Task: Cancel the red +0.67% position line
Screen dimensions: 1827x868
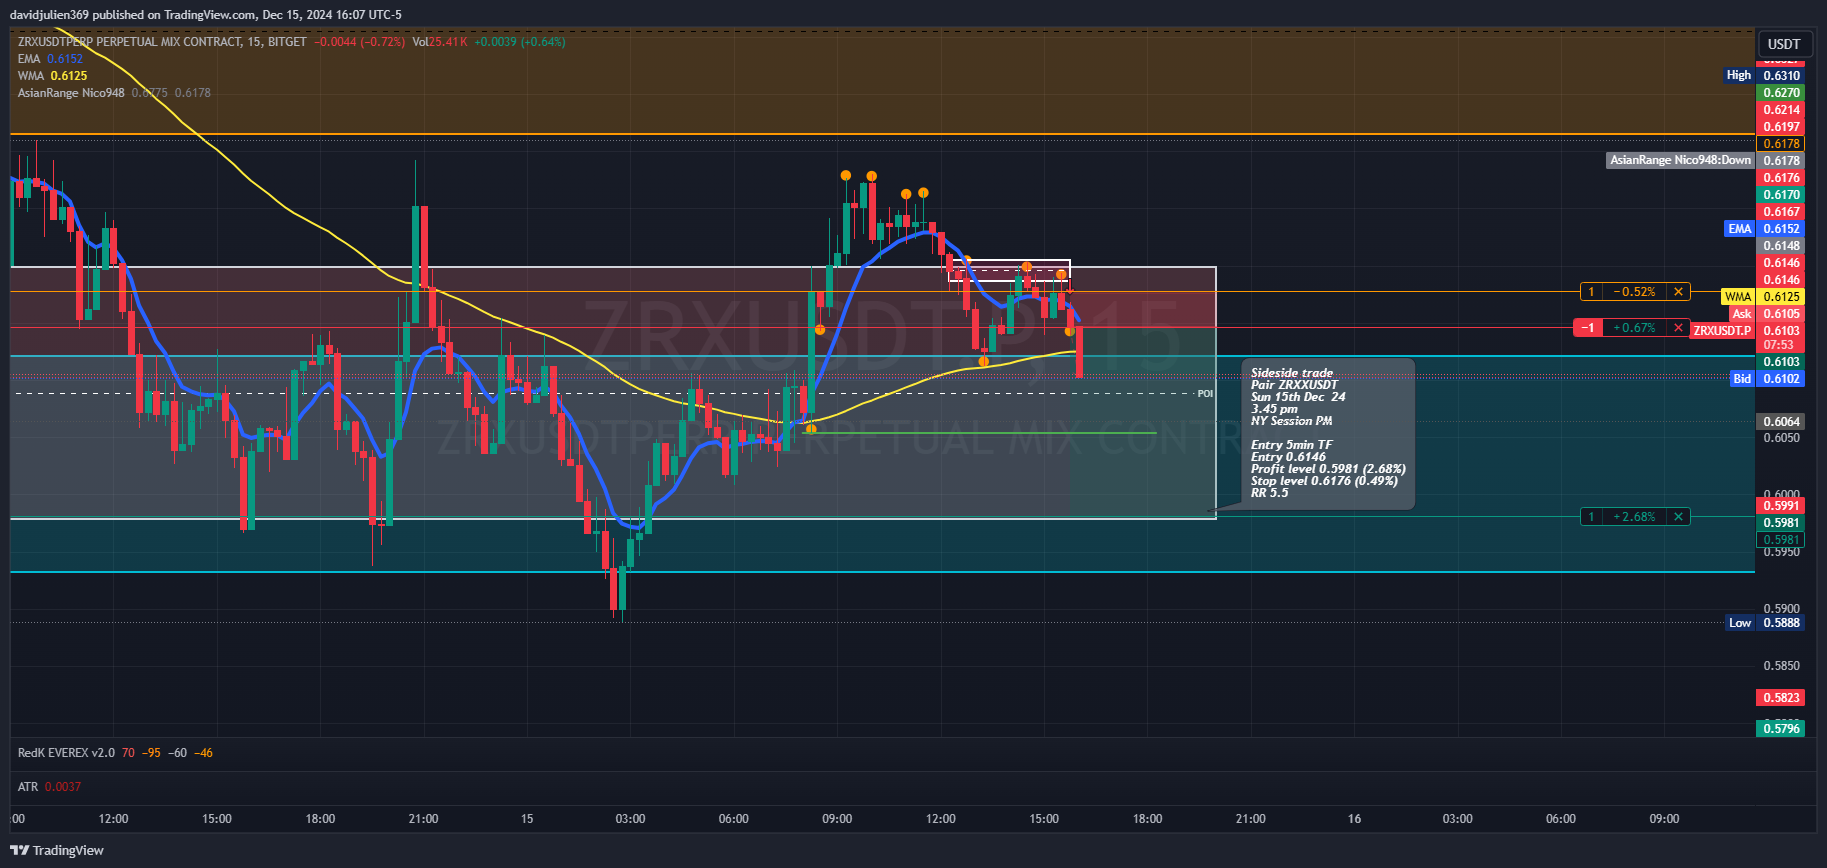Action: pyautogui.click(x=1678, y=328)
